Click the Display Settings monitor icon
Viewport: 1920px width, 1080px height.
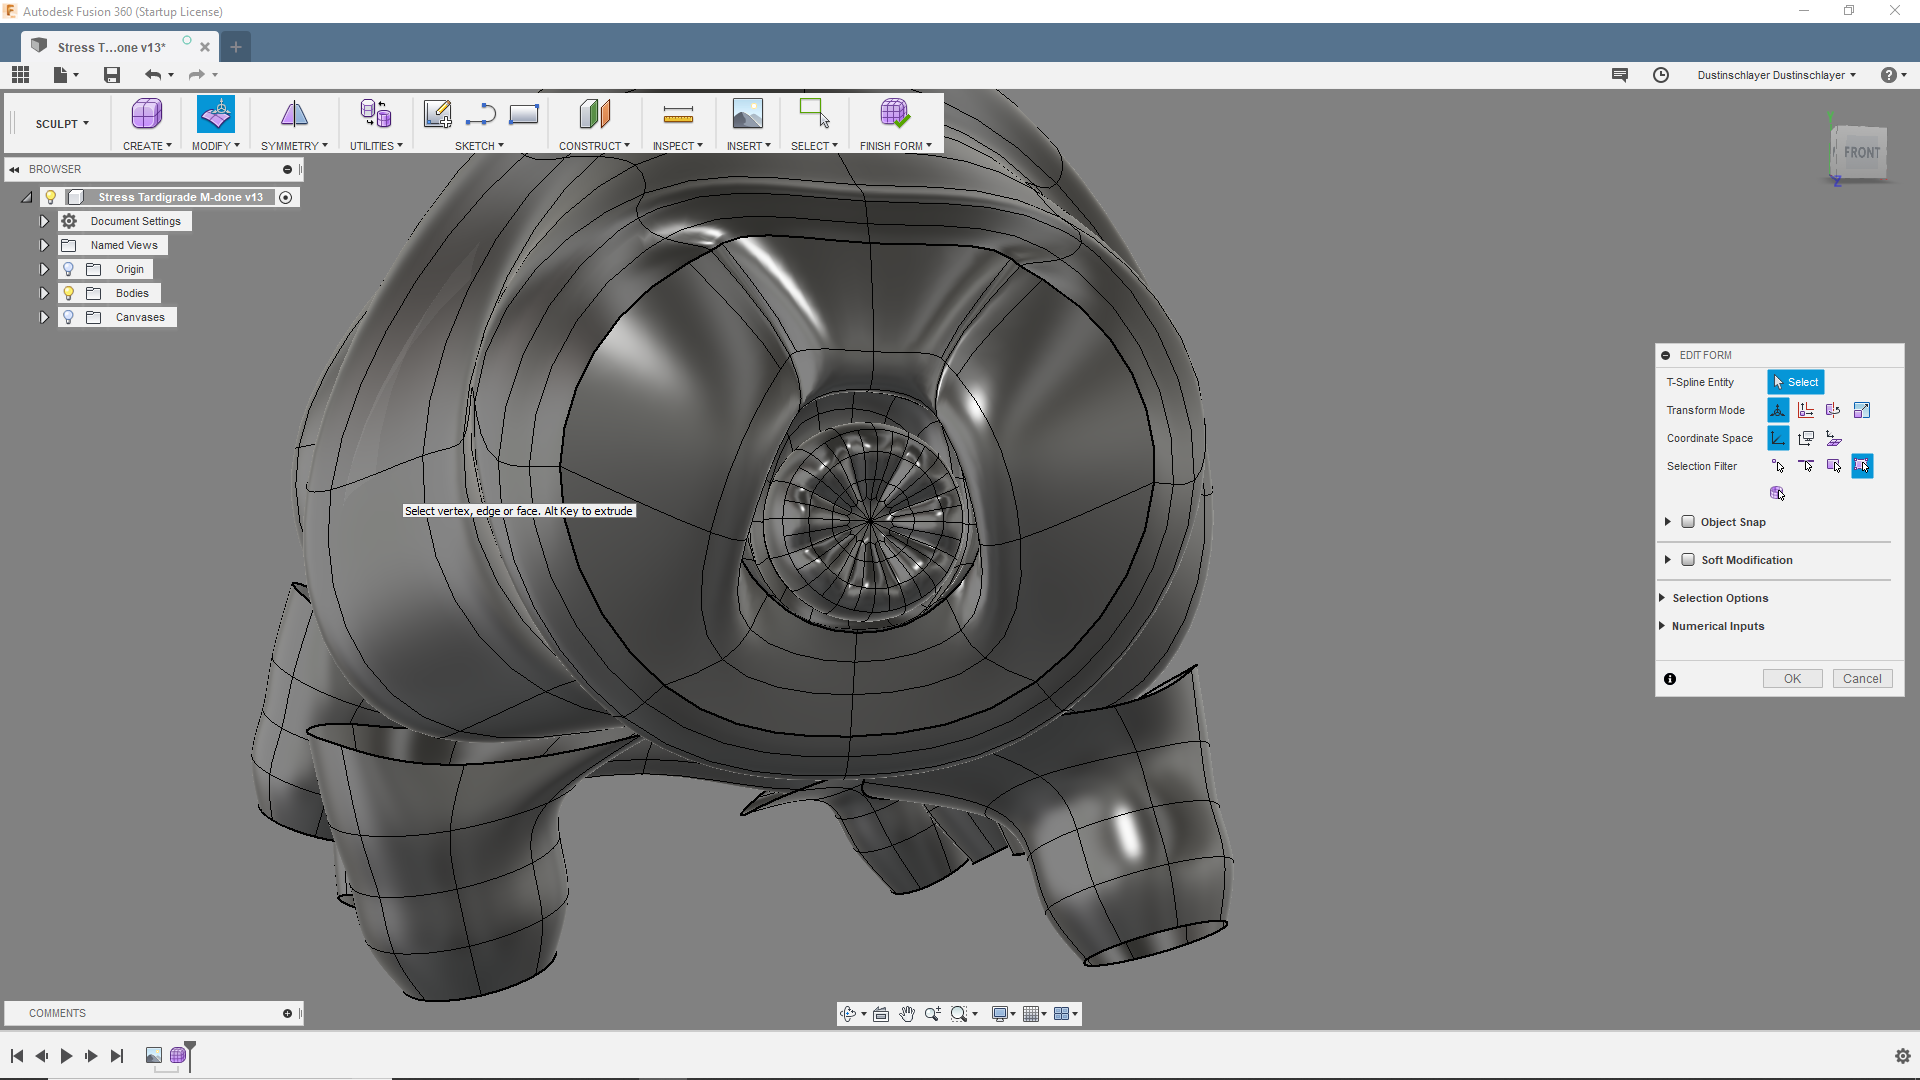[x=999, y=1014]
